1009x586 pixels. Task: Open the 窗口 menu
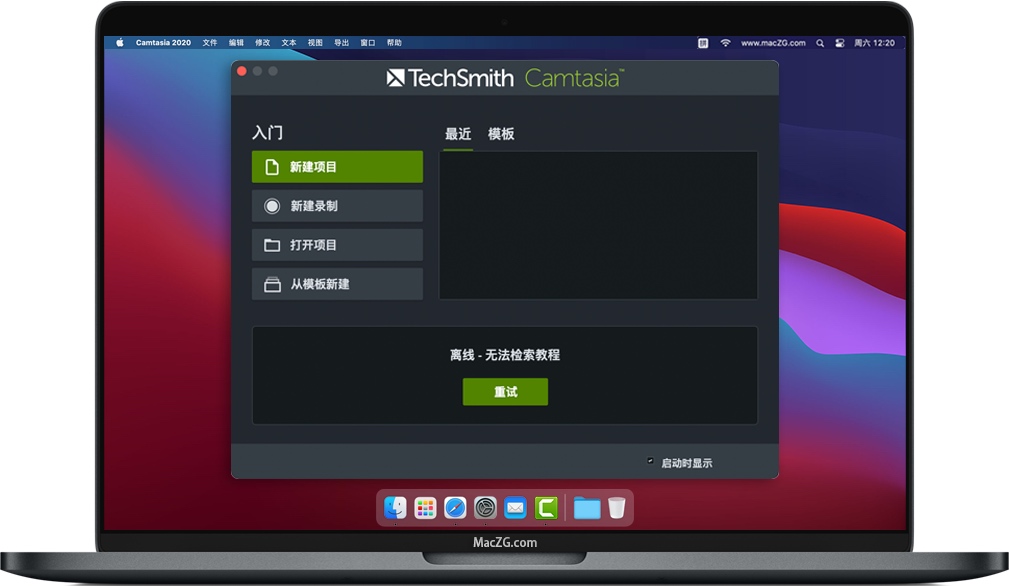(x=368, y=43)
